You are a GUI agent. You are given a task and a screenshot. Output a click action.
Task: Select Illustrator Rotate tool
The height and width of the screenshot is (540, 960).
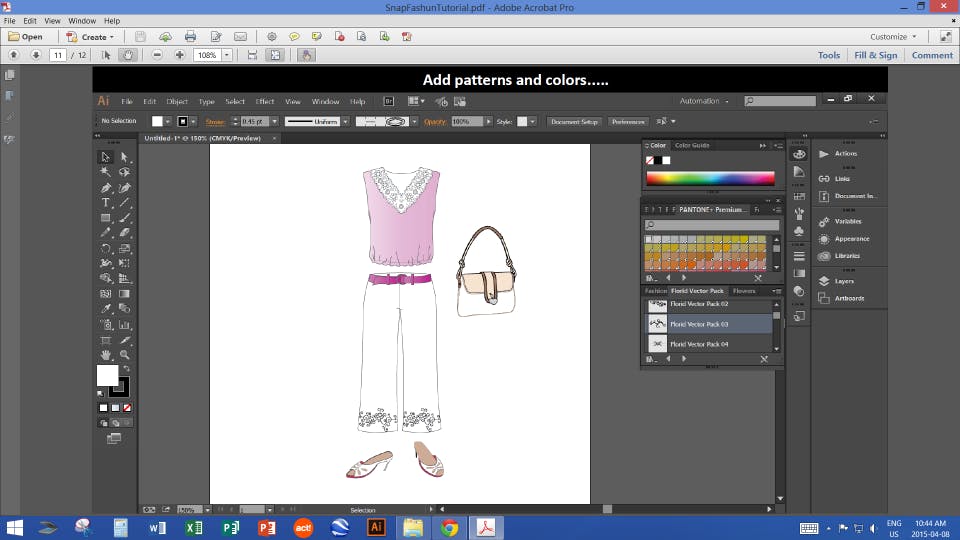[x=105, y=249]
